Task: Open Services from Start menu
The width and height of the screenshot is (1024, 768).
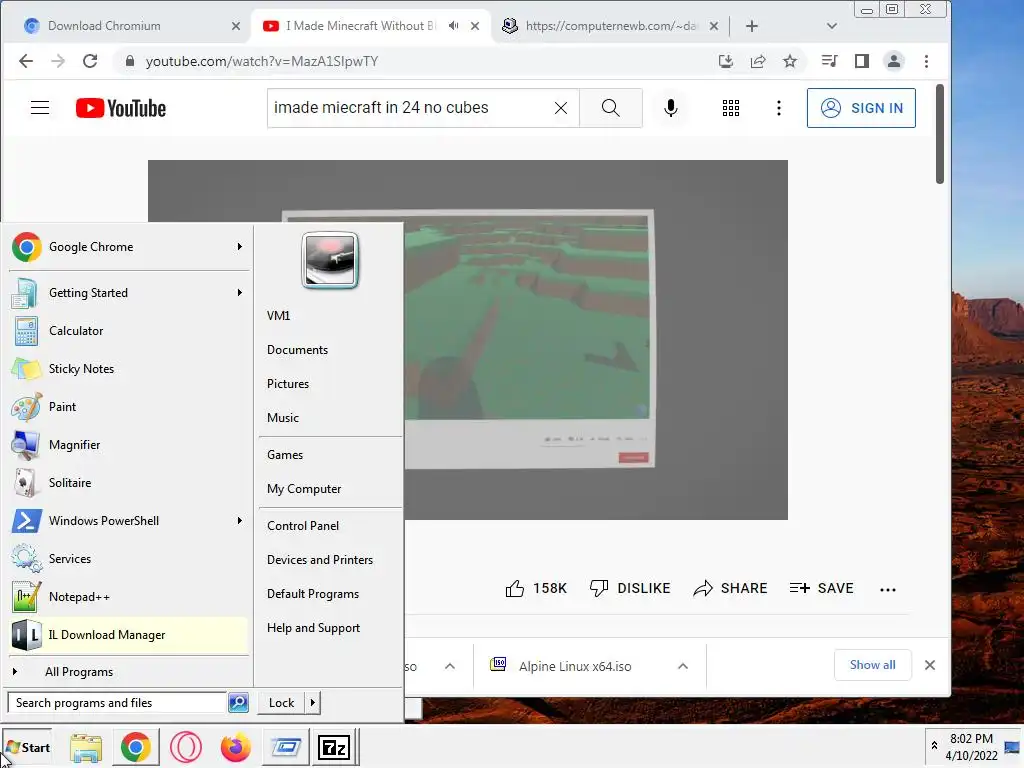Action: click(x=128, y=559)
